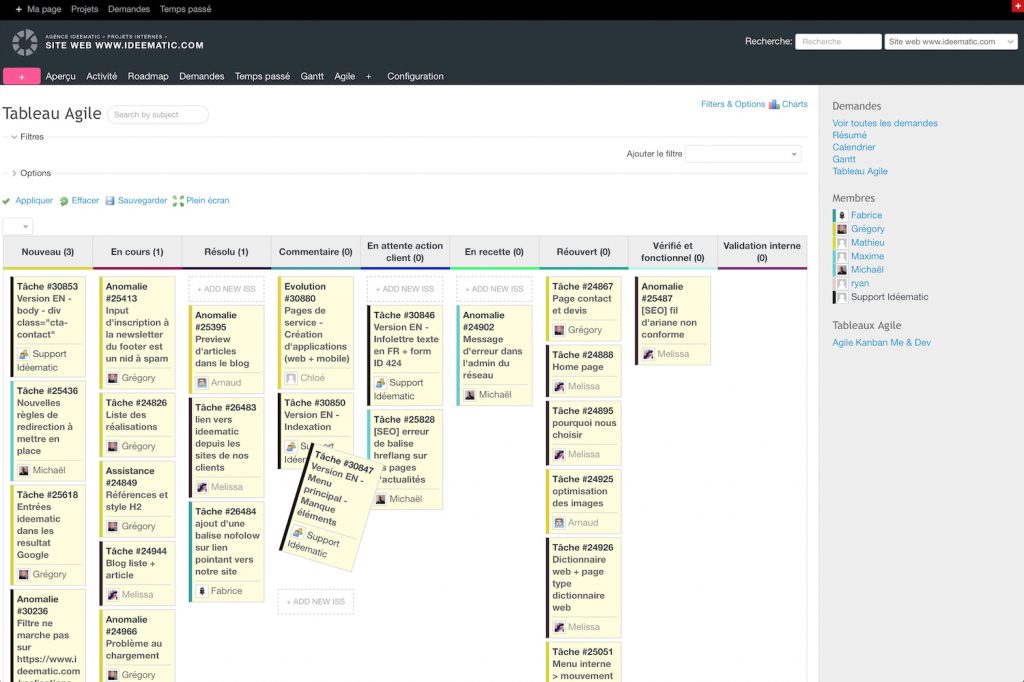Click the Sauvegarder floppy disk icon
Image resolution: width=1024 pixels, height=682 pixels.
(x=110, y=201)
